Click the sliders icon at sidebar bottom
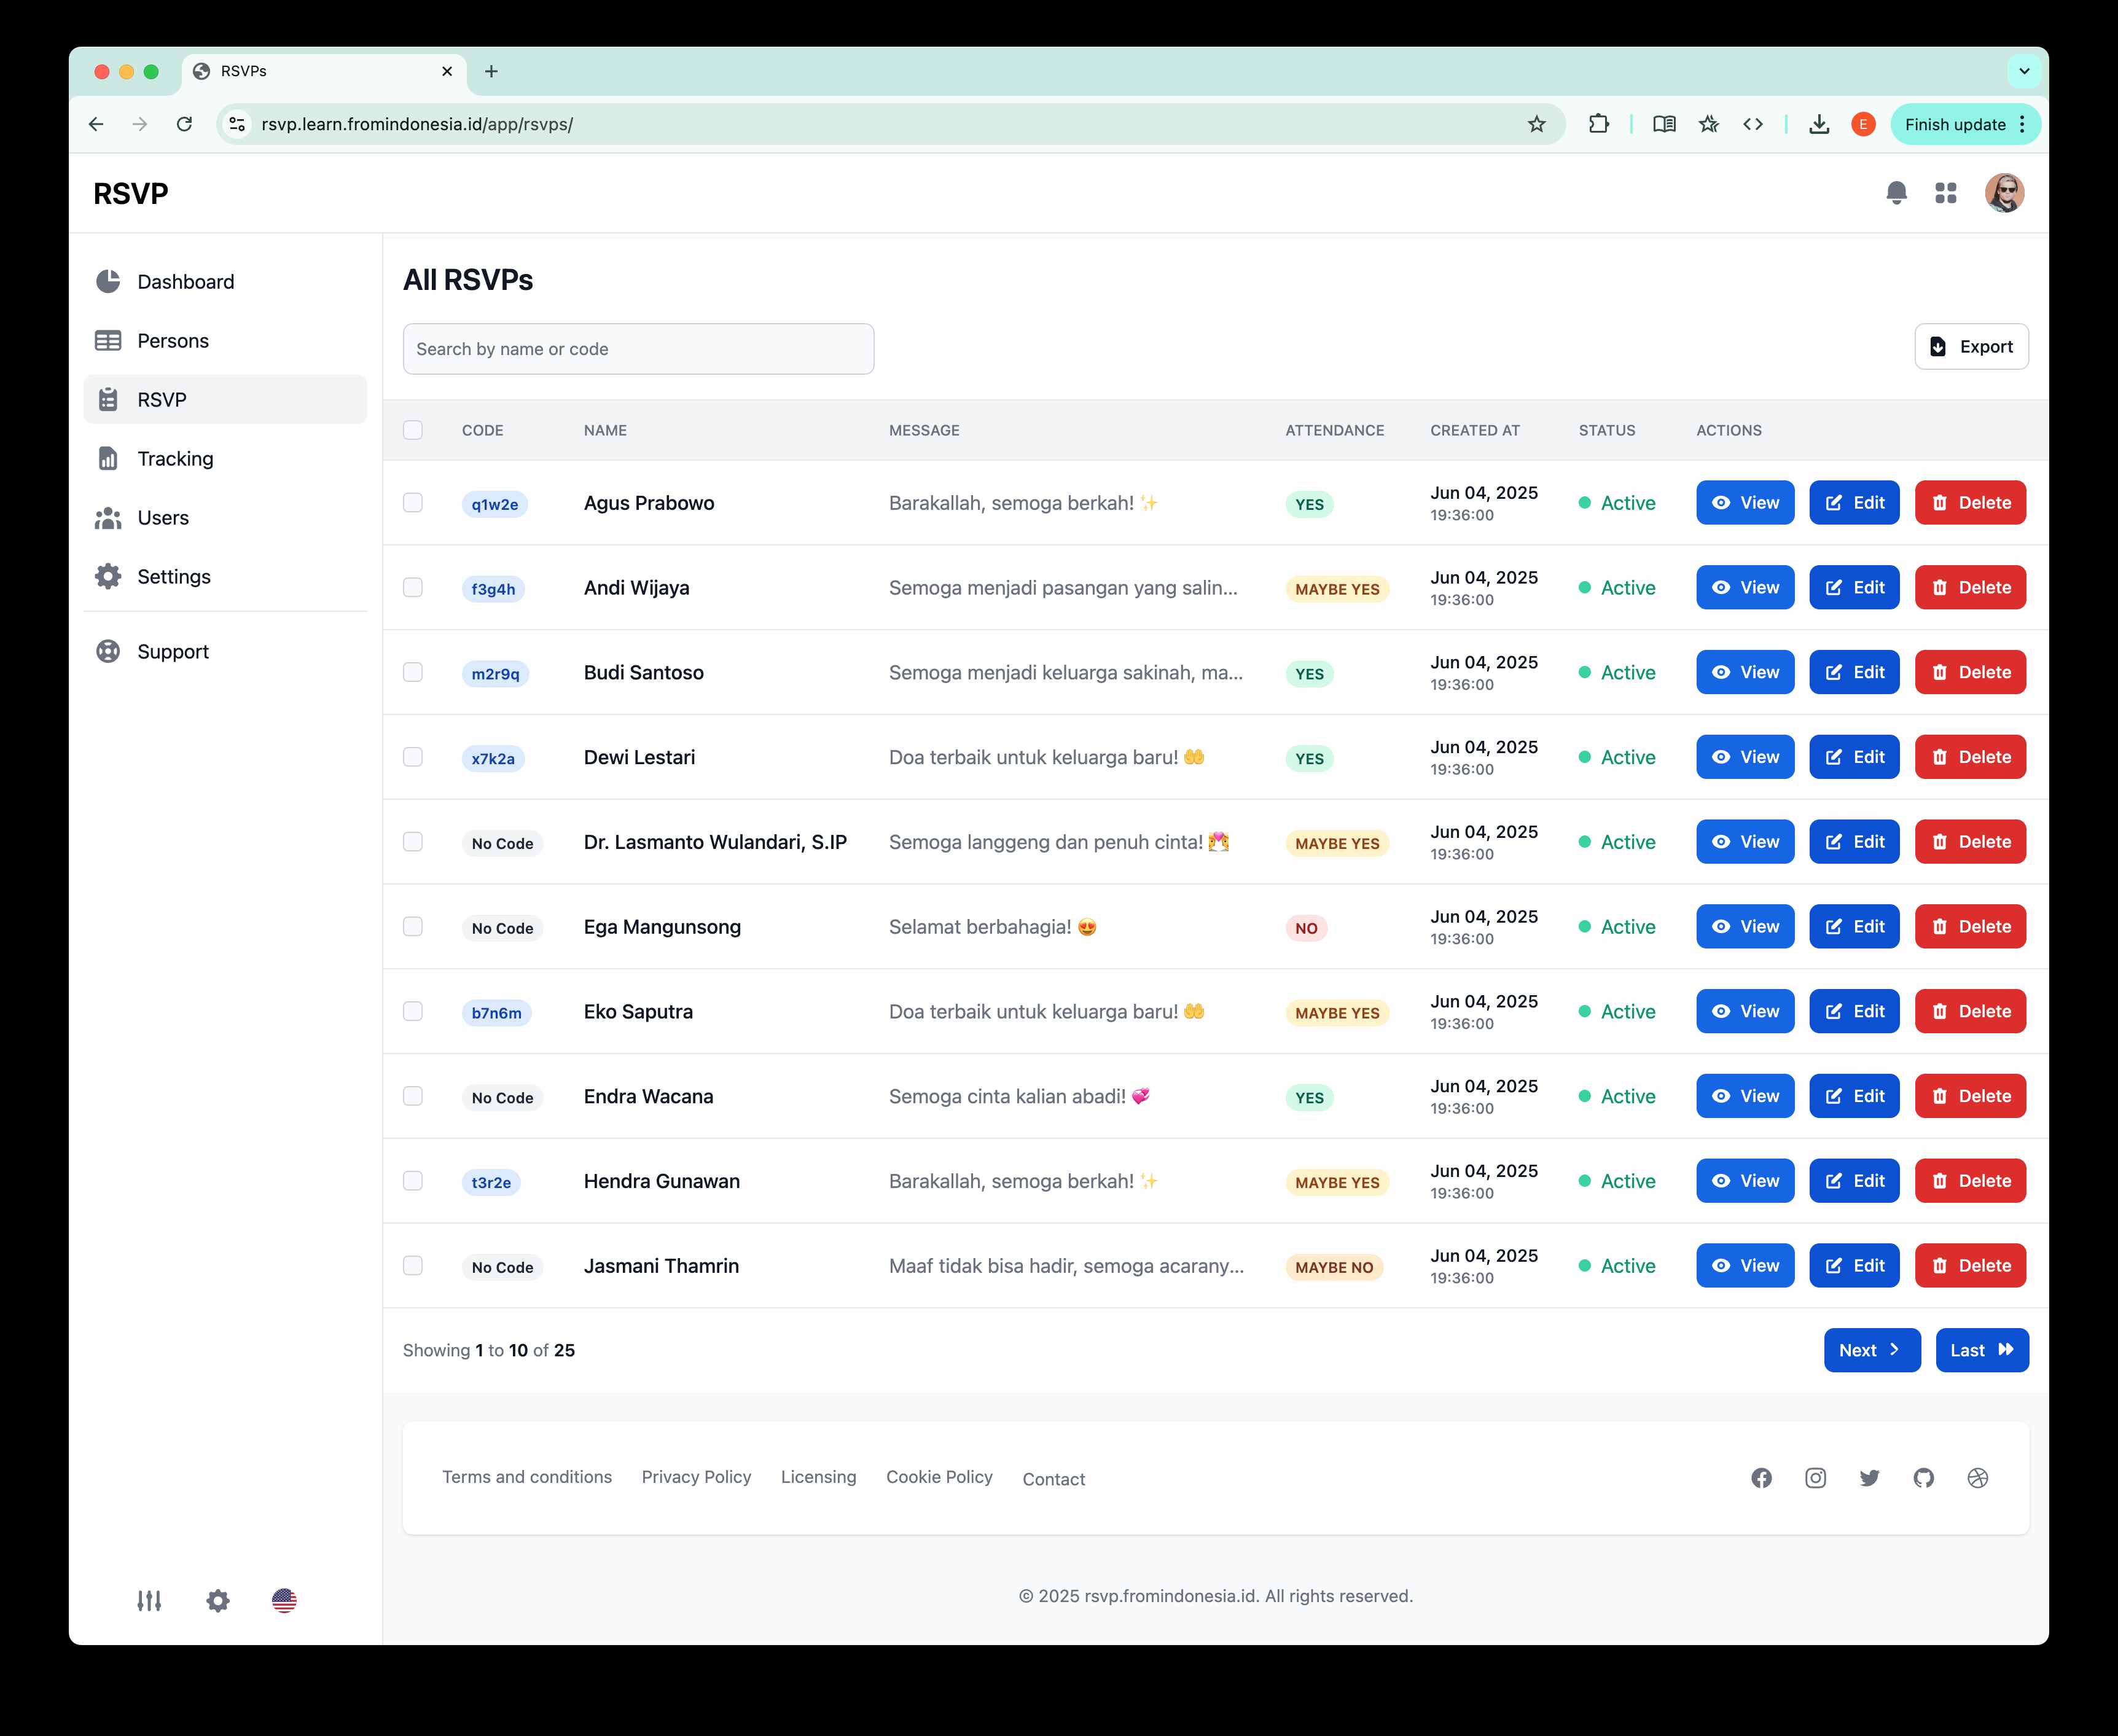2118x1736 pixels. point(149,1601)
